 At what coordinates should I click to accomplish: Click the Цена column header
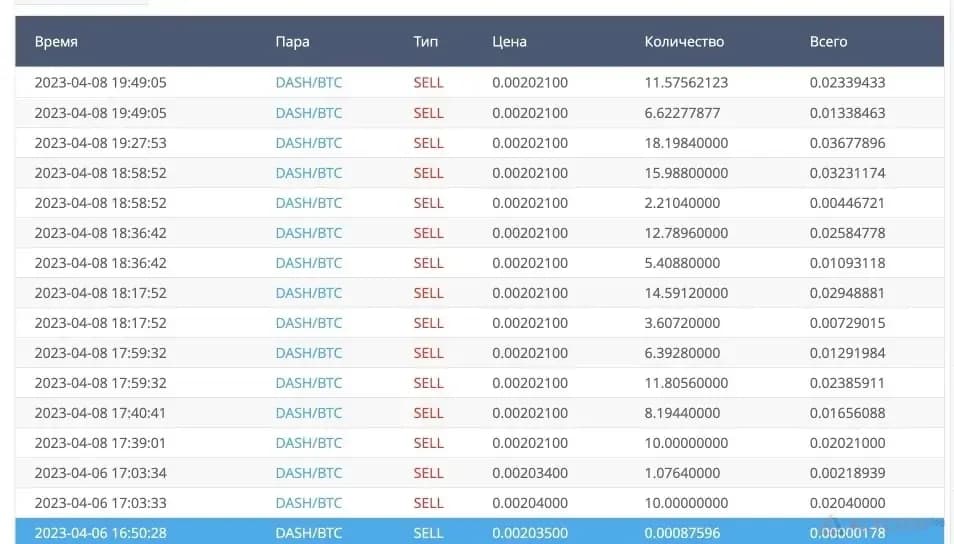(509, 42)
